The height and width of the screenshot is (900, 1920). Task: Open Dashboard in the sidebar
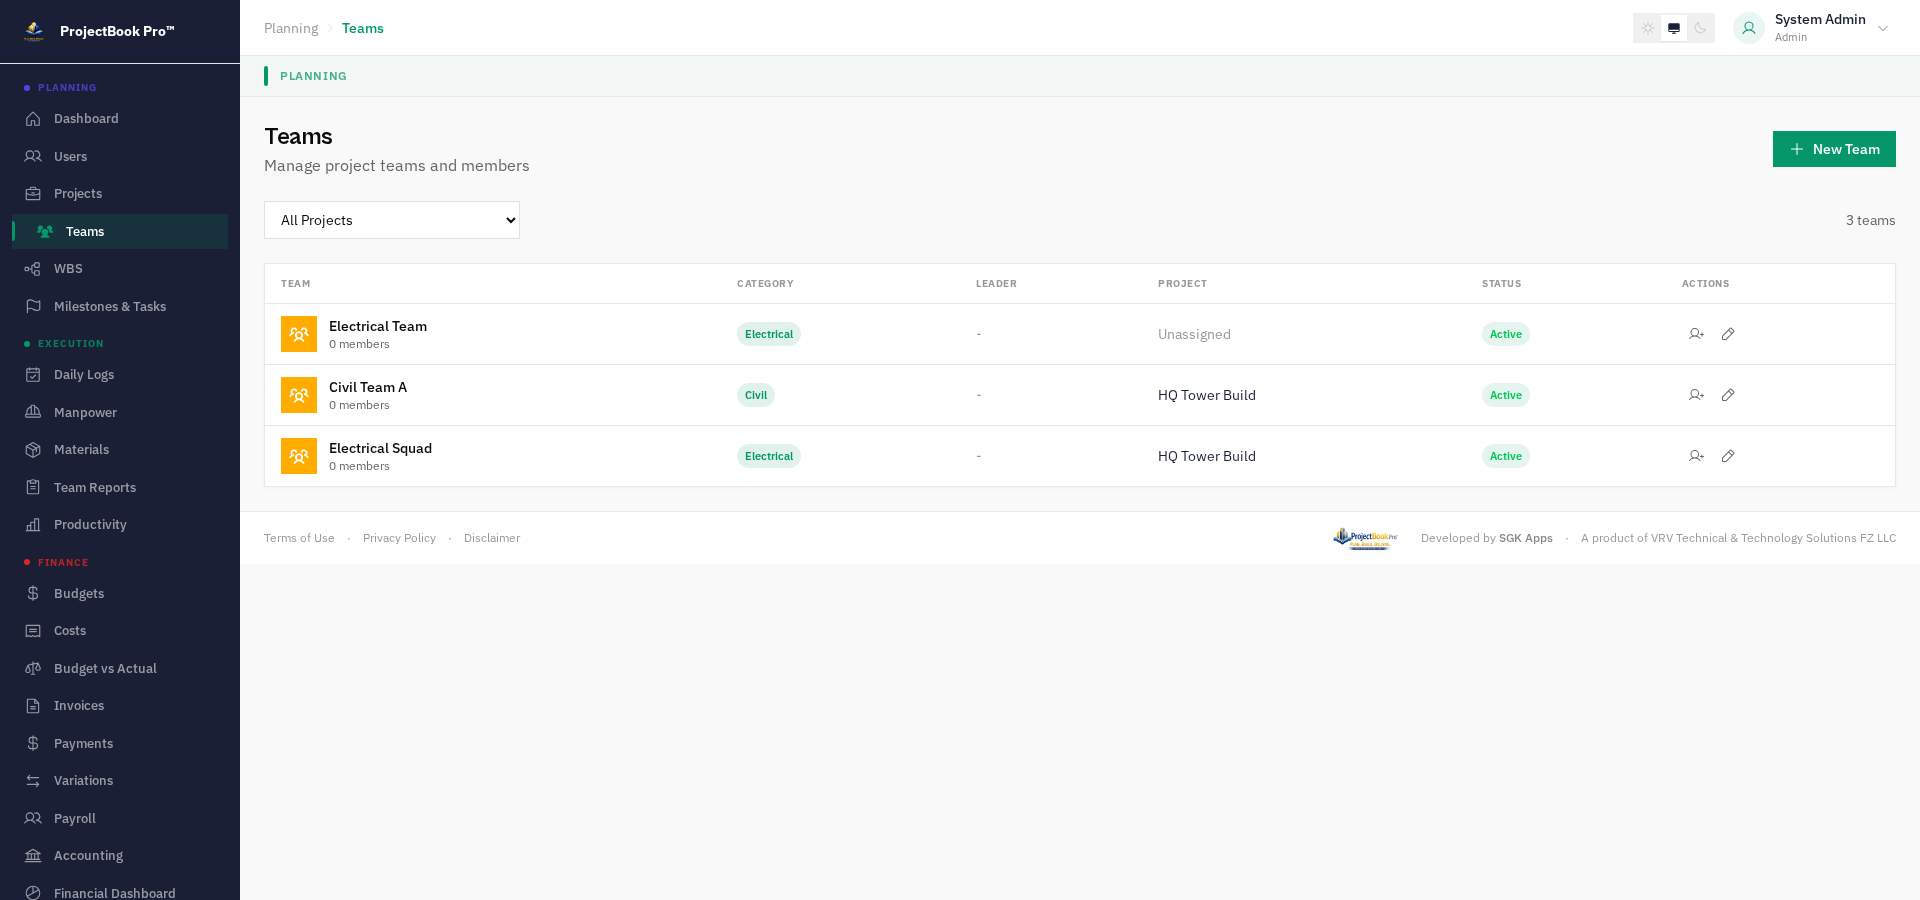click(120, 119)
